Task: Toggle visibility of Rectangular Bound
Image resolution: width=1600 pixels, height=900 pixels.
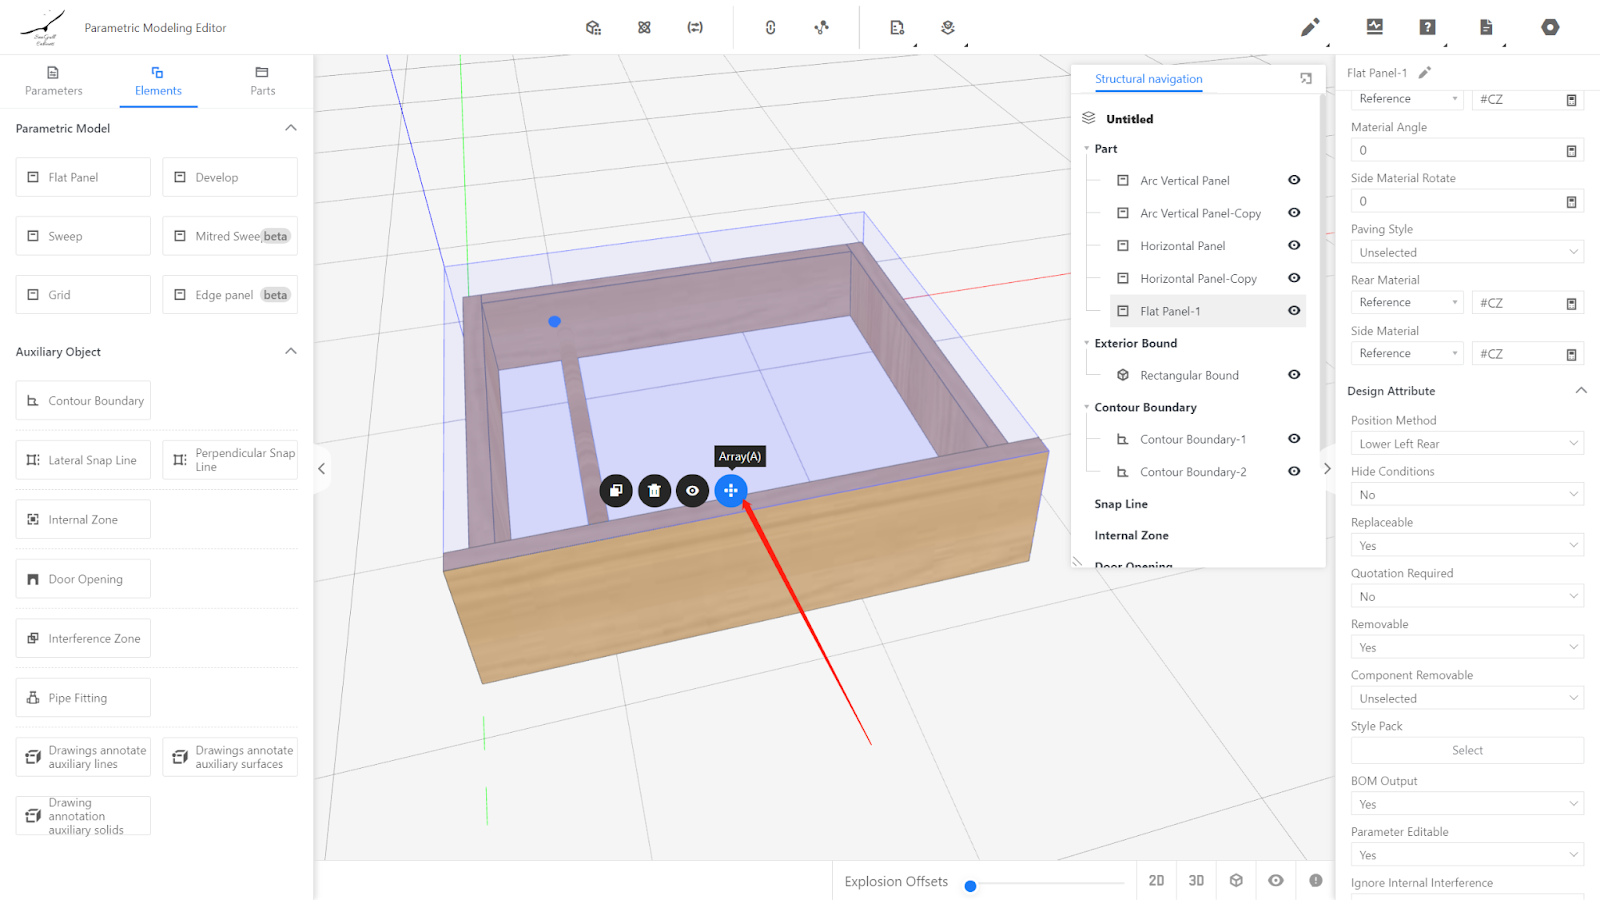Action: pyautogui.click(x=1294, y=375)
